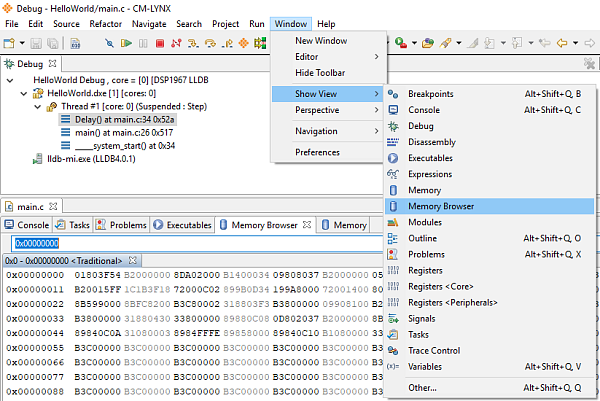The image size is (600, 401).
Task: Open the Source menu
Action: [x=66, y=24]
